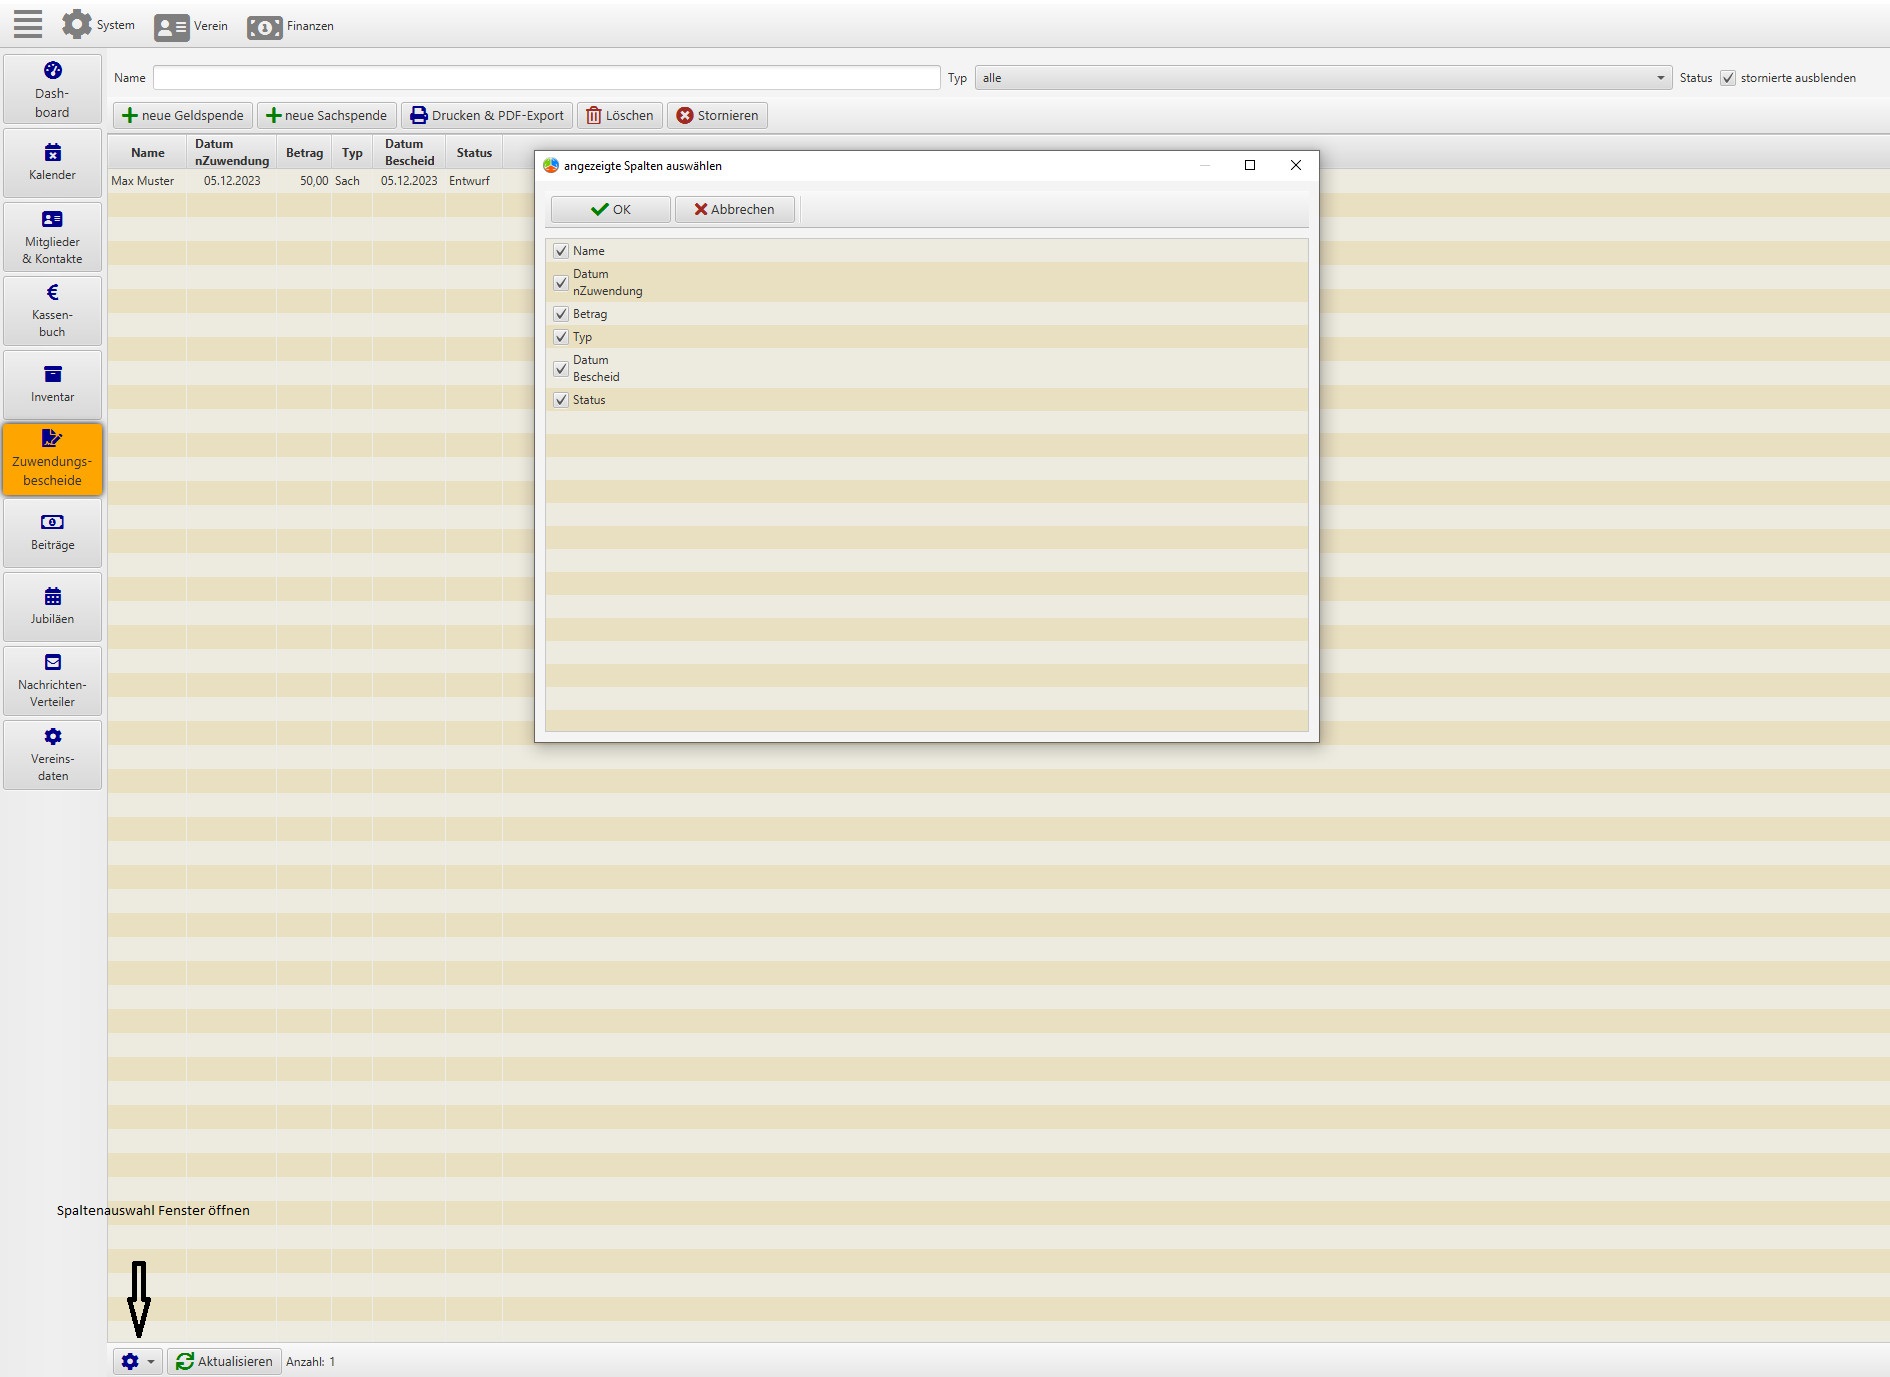Click the Löschen button
1890x1377 pixels.
[x=620, y=116]
